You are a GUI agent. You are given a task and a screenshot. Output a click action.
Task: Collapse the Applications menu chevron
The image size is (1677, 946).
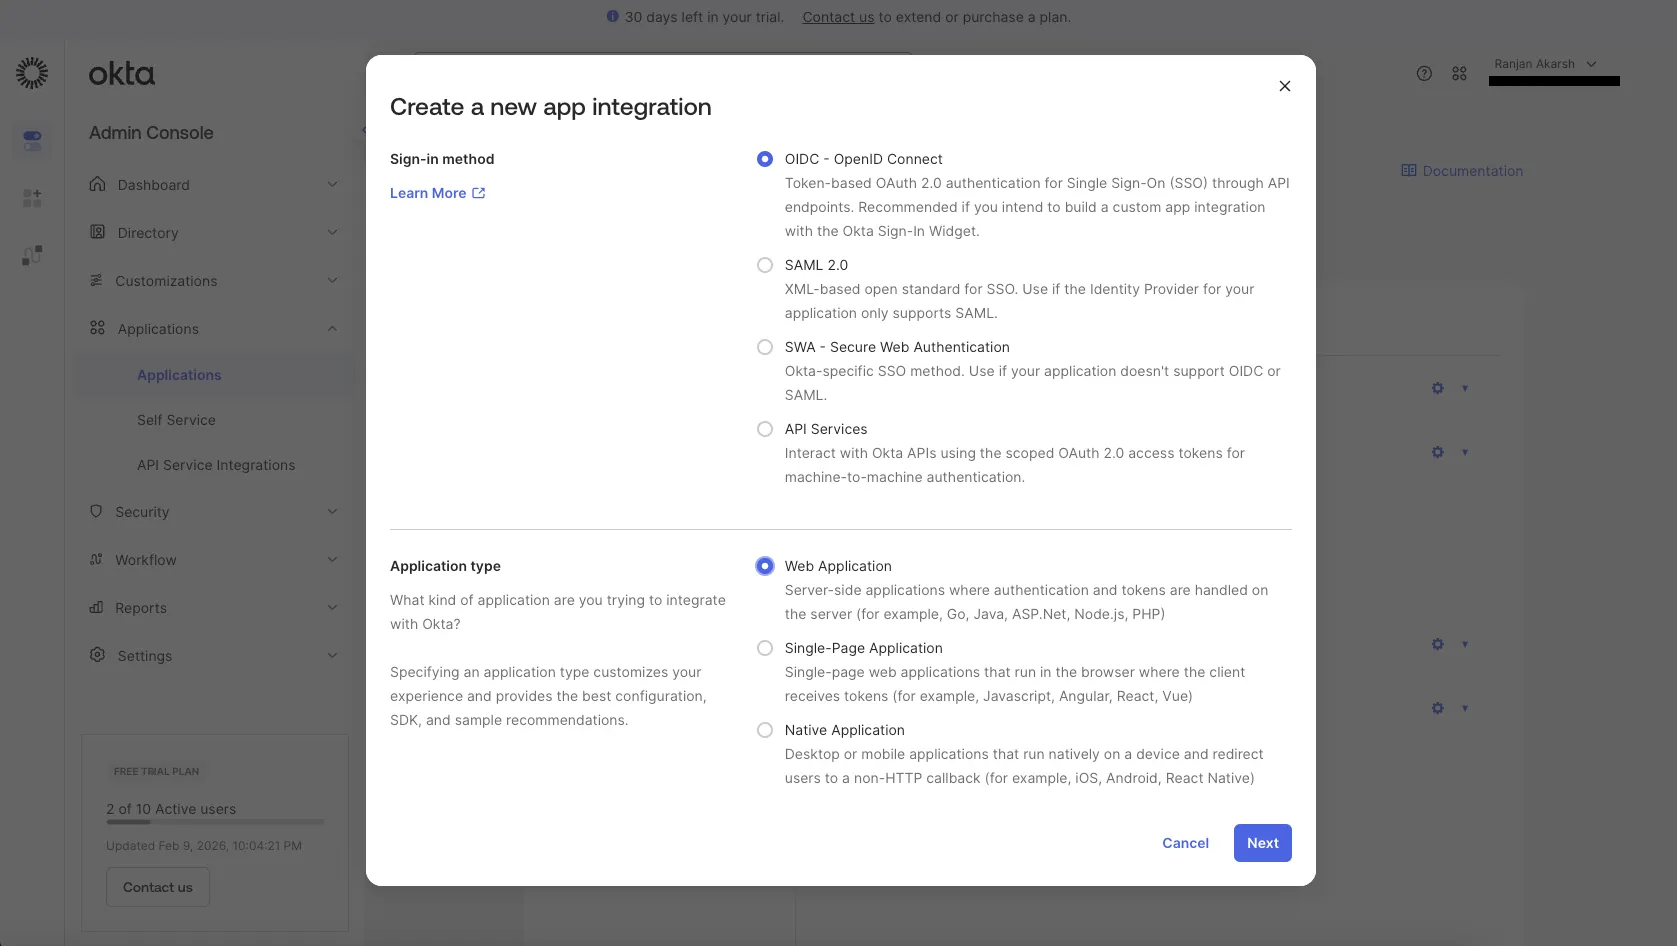coord(332,328)
